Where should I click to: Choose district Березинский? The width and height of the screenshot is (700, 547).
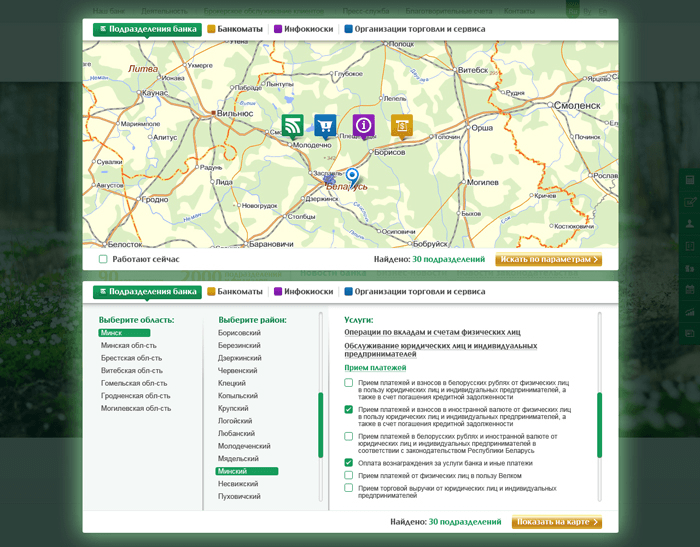(239, 345)
